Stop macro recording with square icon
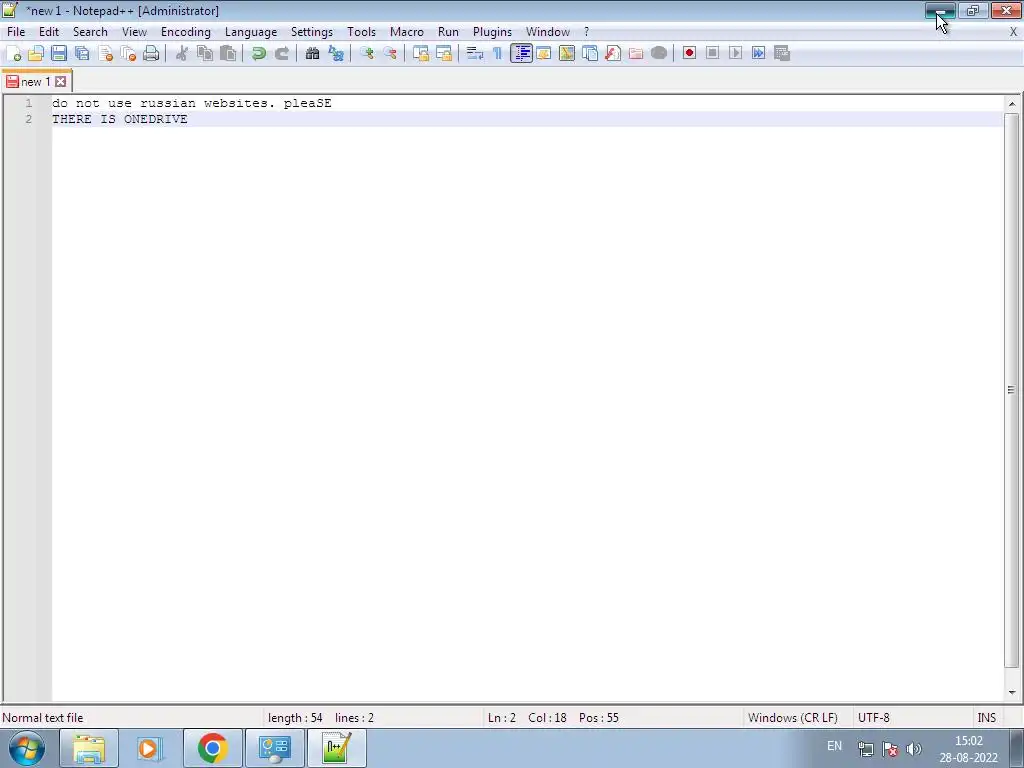 712,54
